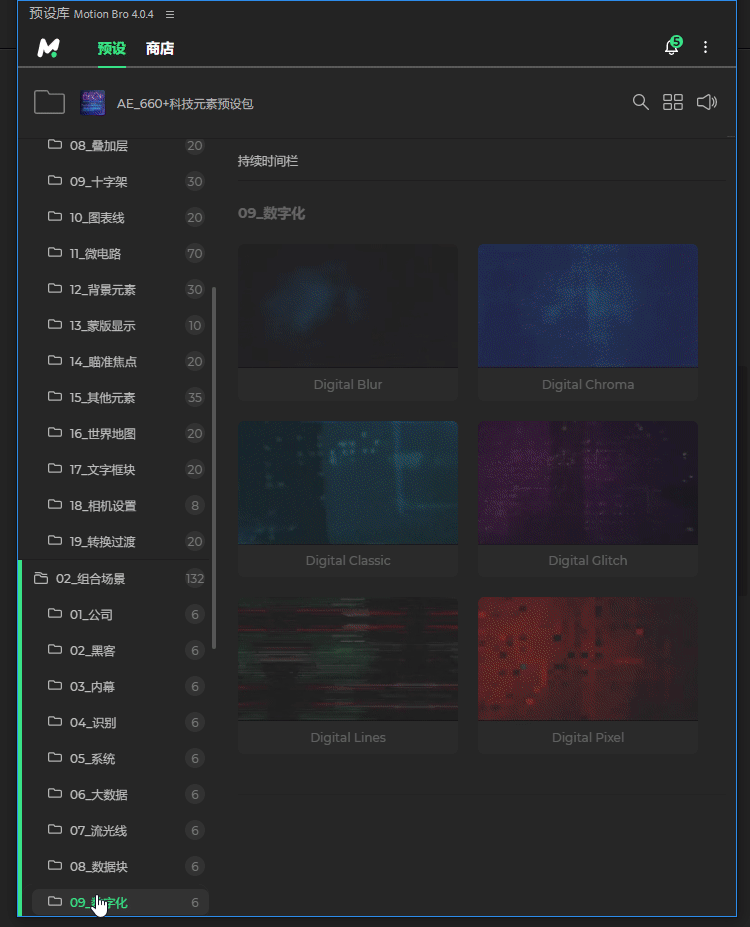
Task: Select the AE_660+科技元素预设包 pack title
Action: click(x=185, y=104)
